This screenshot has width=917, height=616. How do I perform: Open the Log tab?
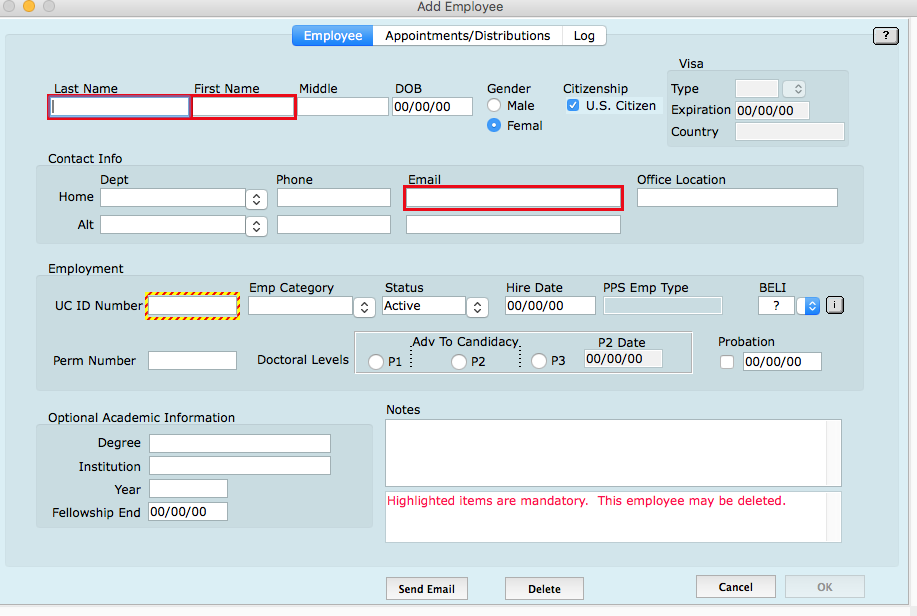tap(584, 36)
